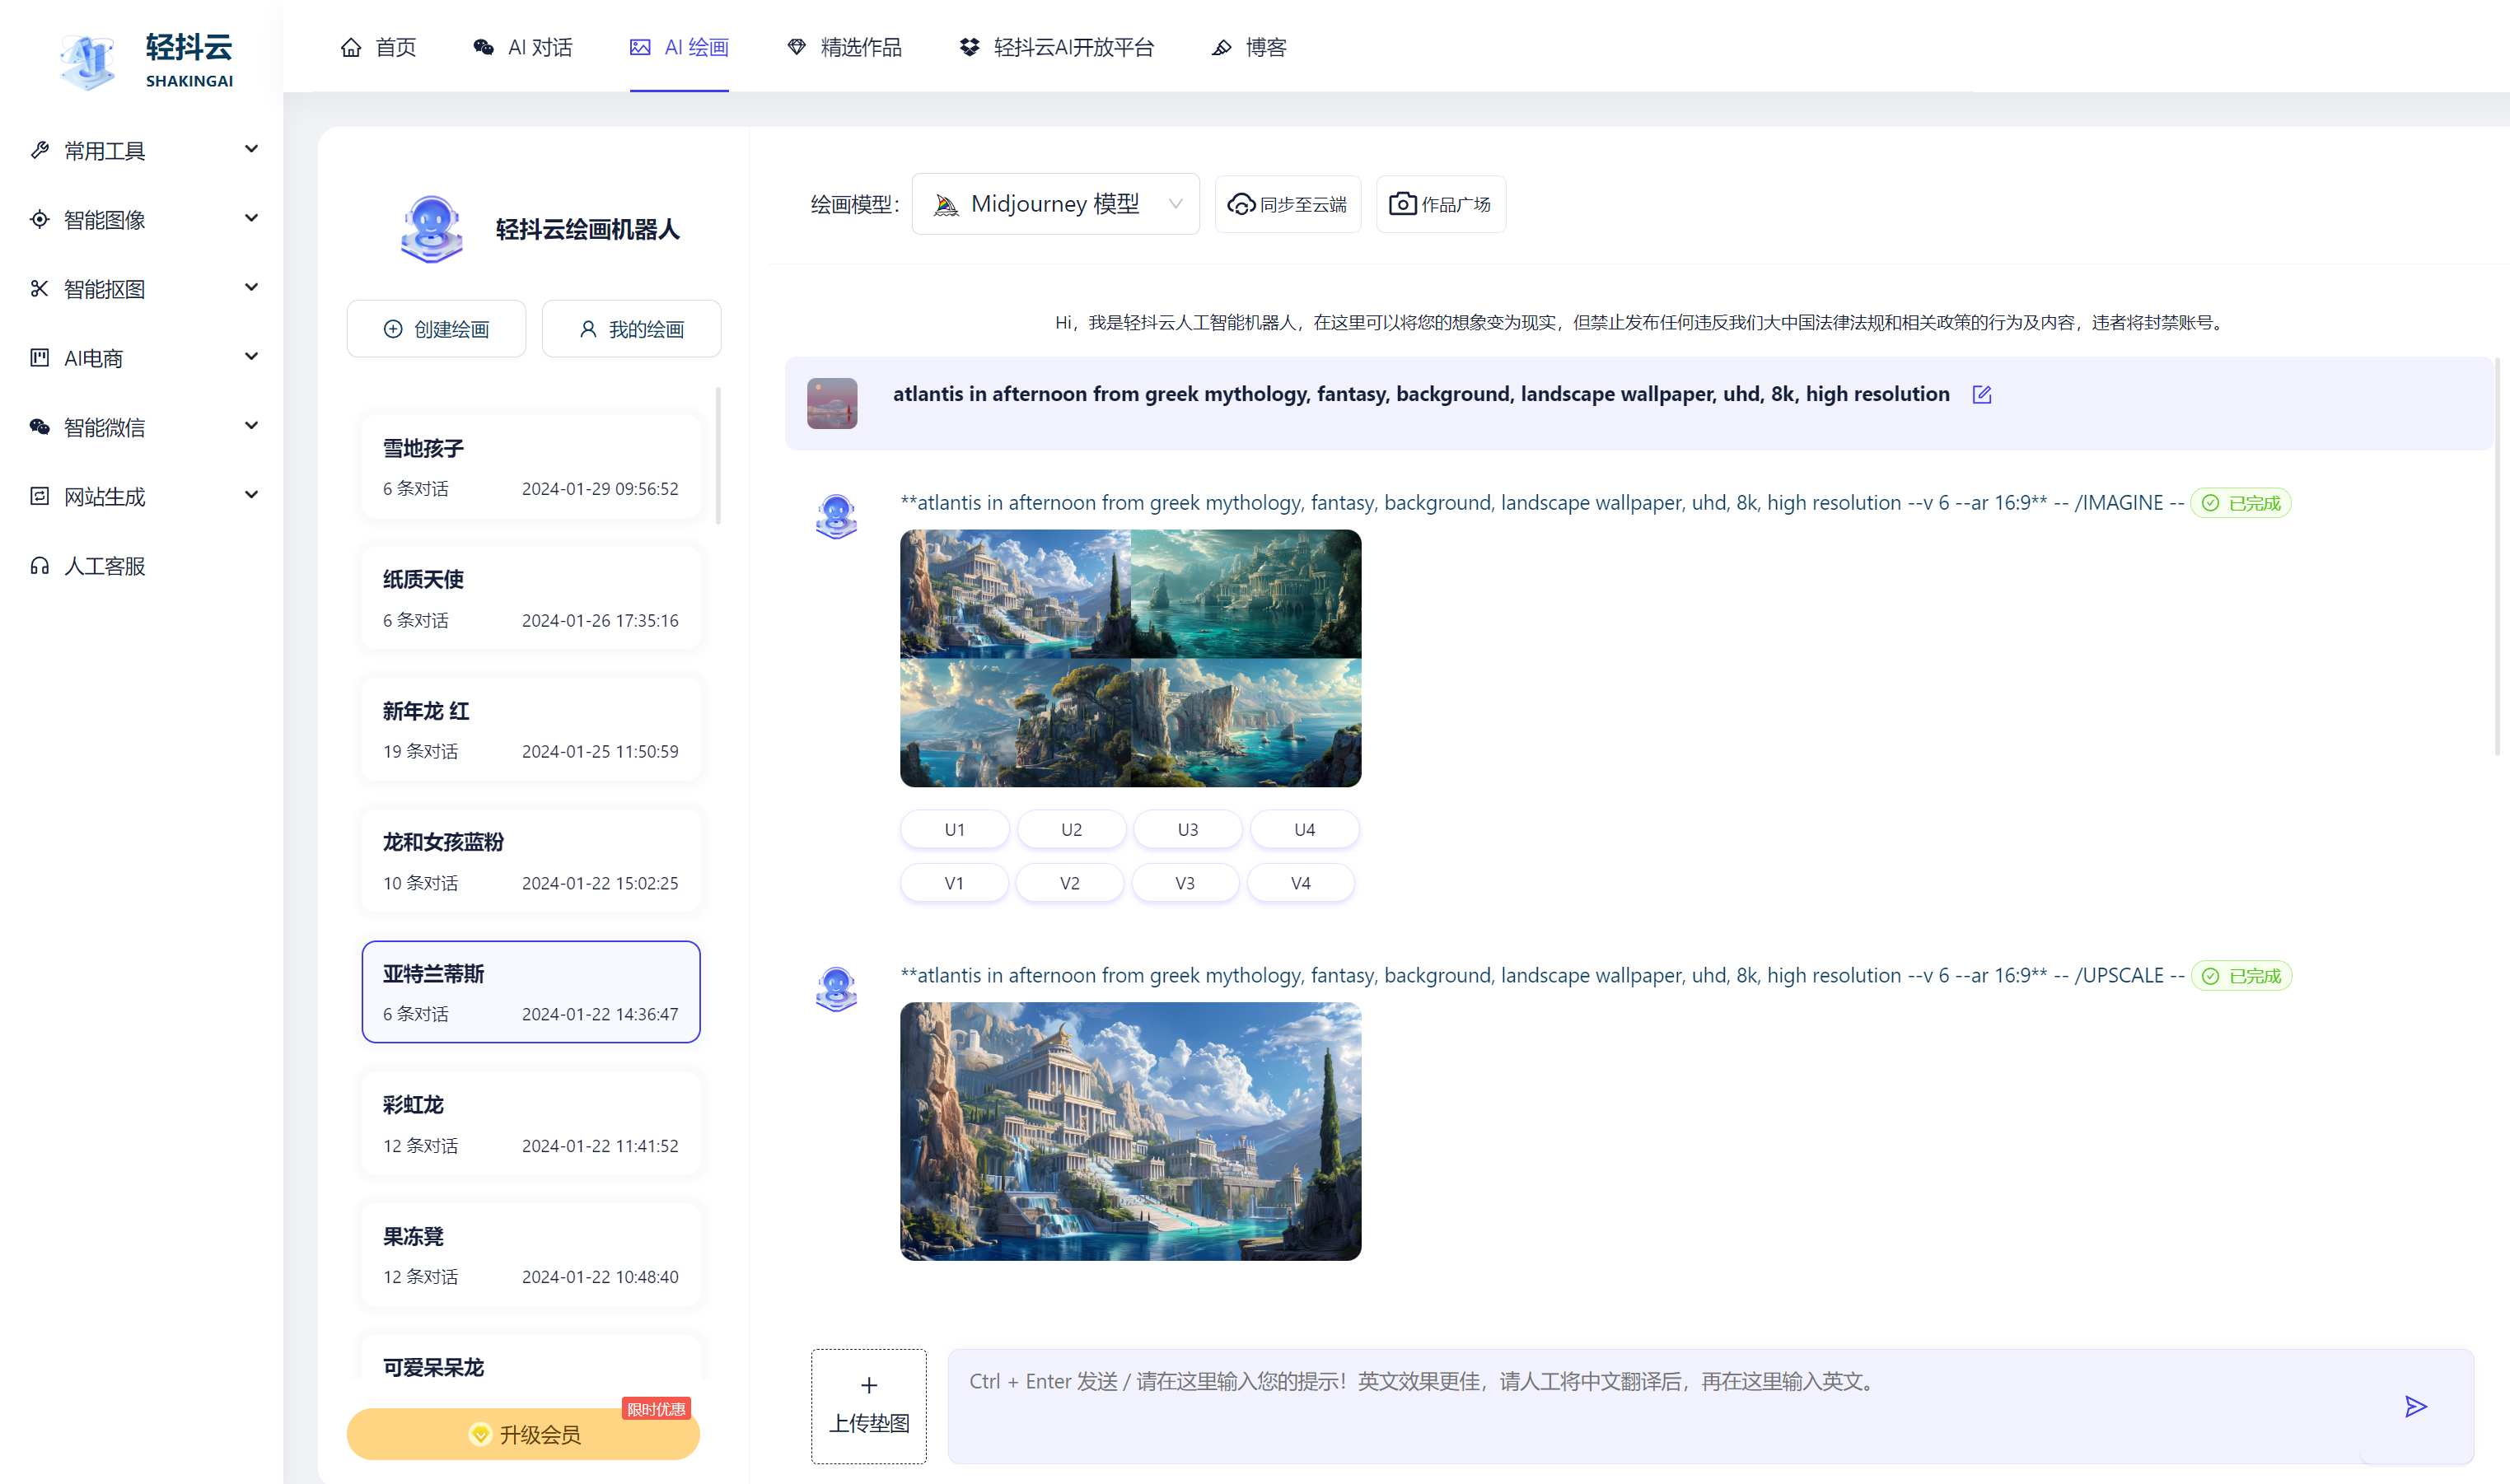
Task: Click the U1 upscale button
Action: tap(955, 829)
